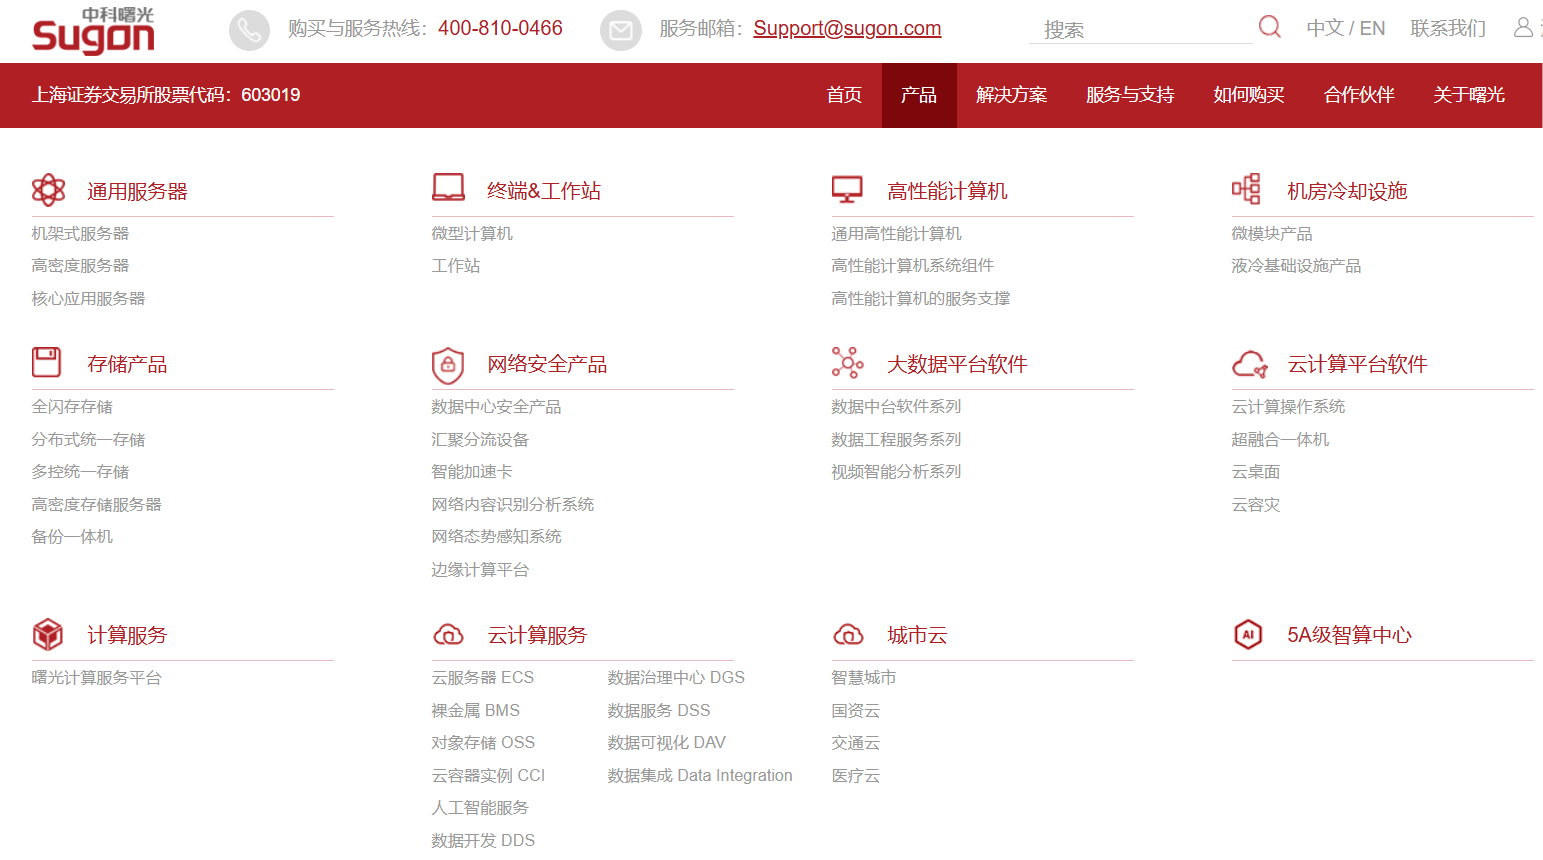Viewport: 1543px width, 860px height.
Task: Open 全闪存存储 link
Action: coord(72,406)
